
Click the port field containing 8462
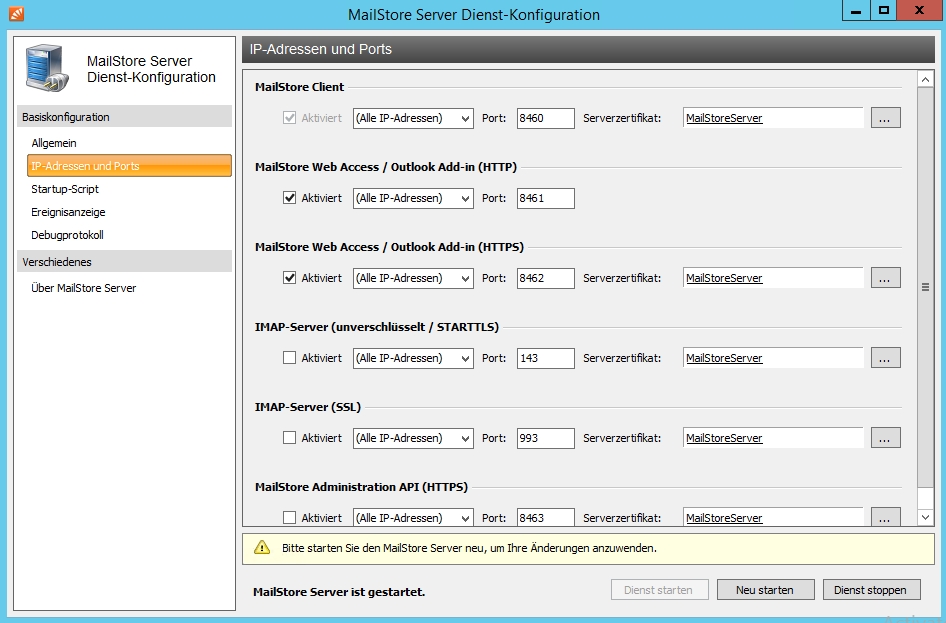click(545, 278)
